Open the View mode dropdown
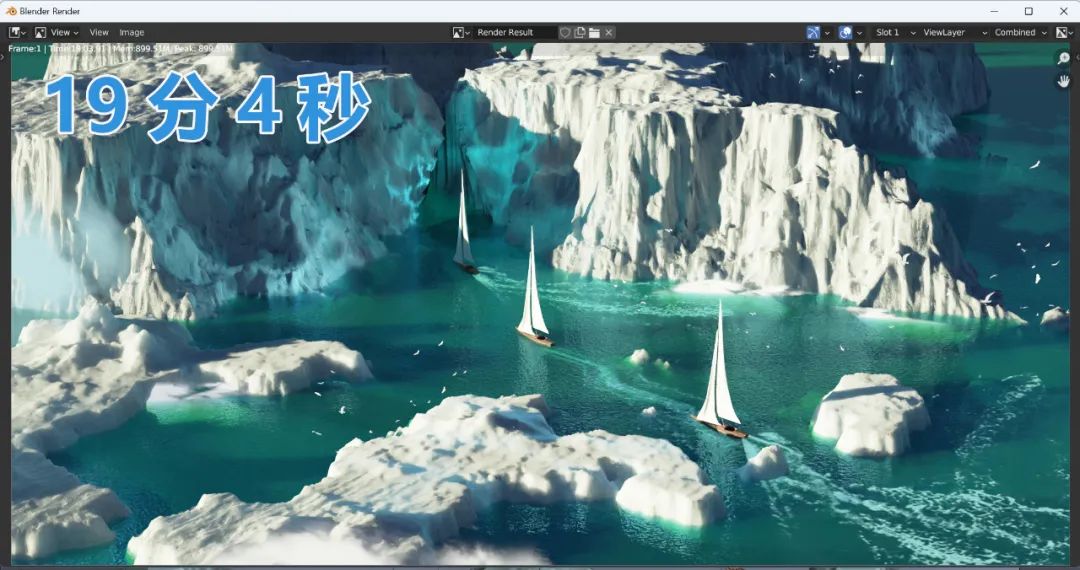The image size is (1080, 570). coord(56,32)
